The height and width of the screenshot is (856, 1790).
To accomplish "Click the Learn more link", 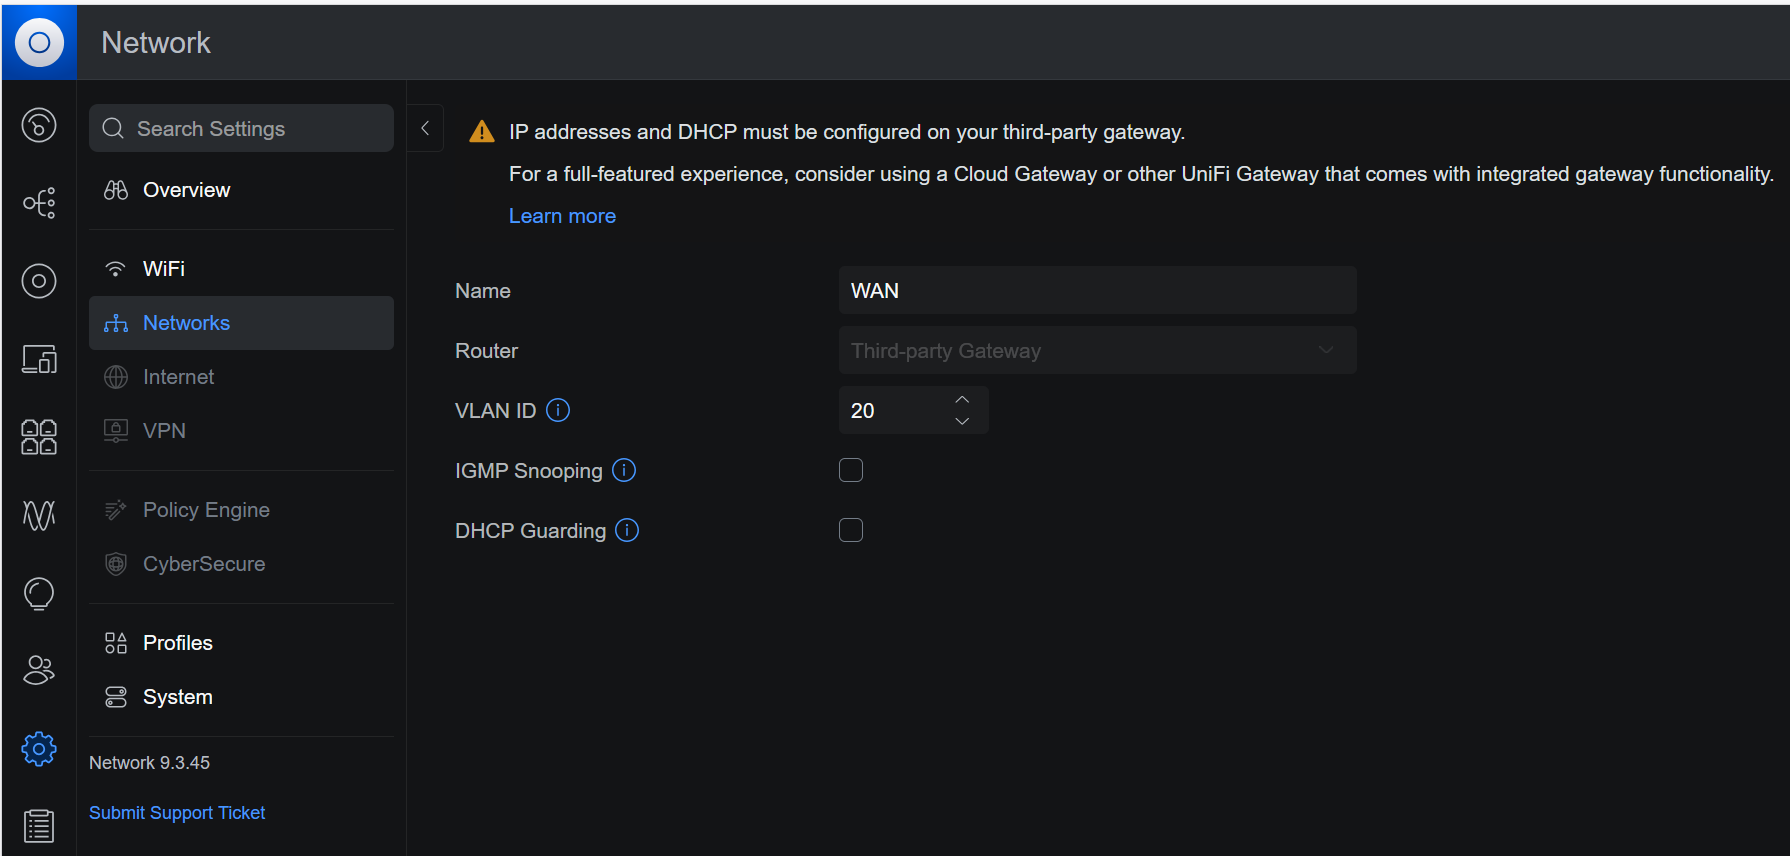I will 562,216.
